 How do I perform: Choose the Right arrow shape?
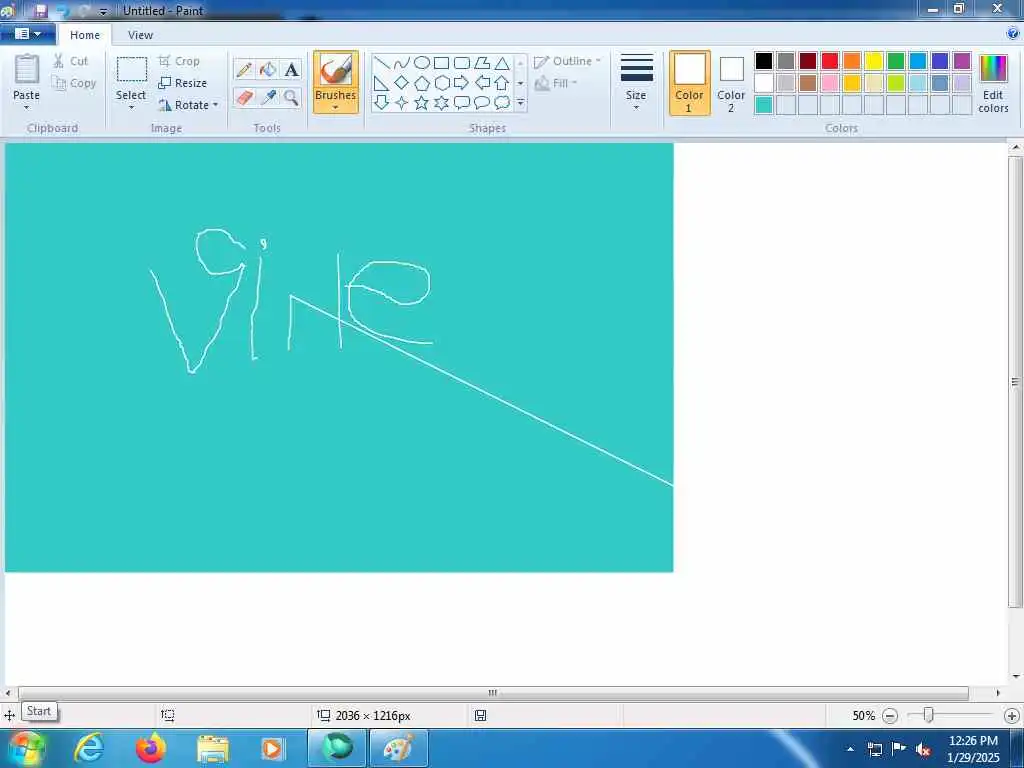[462, 83]
